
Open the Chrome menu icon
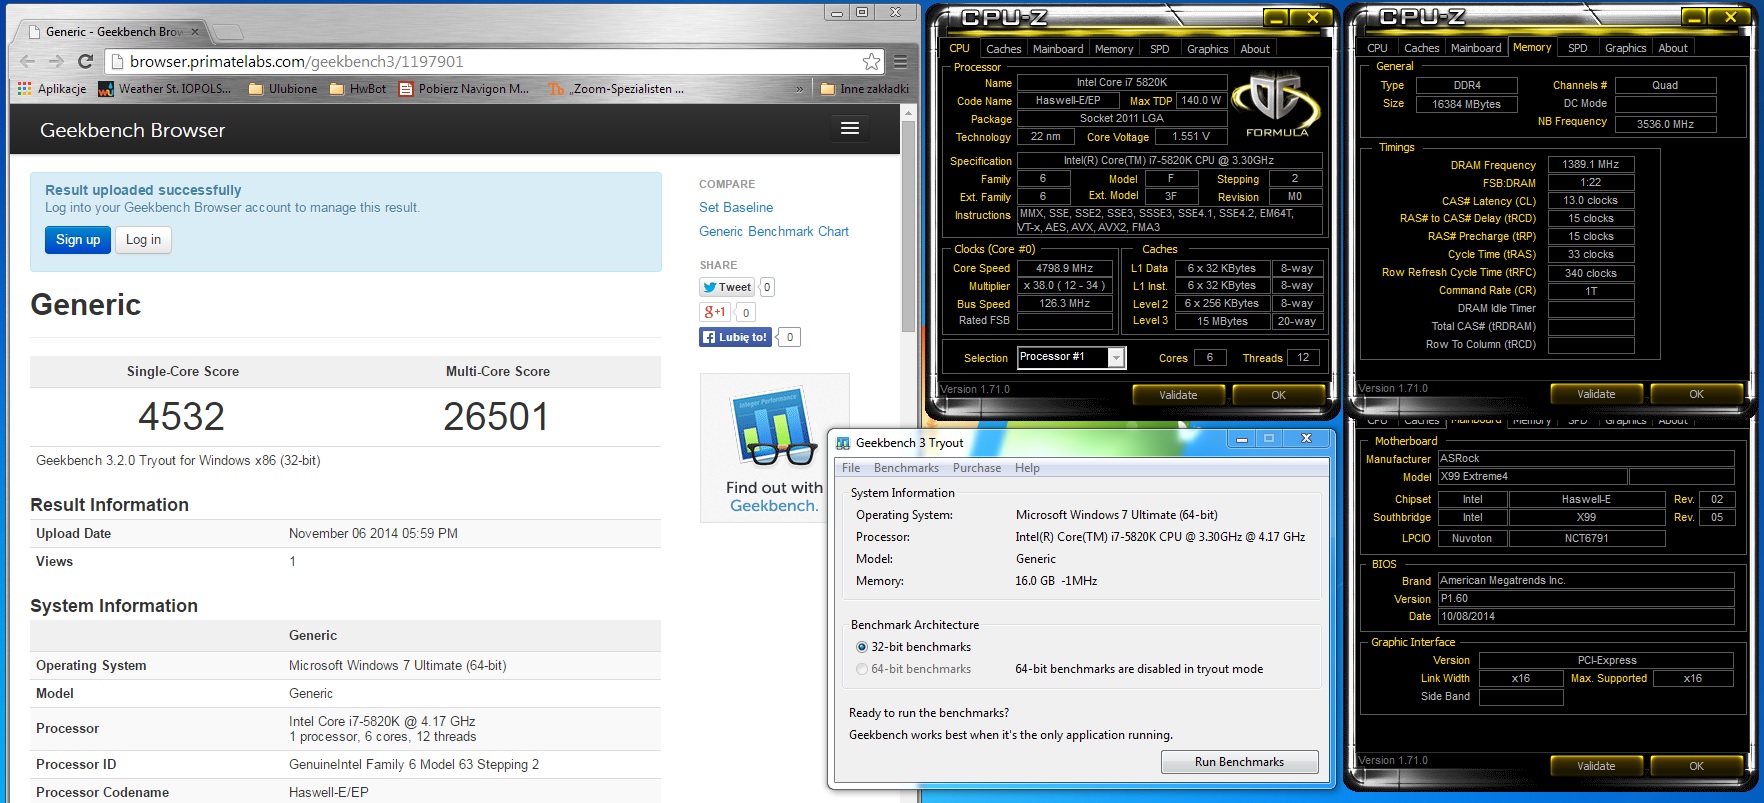901,61
